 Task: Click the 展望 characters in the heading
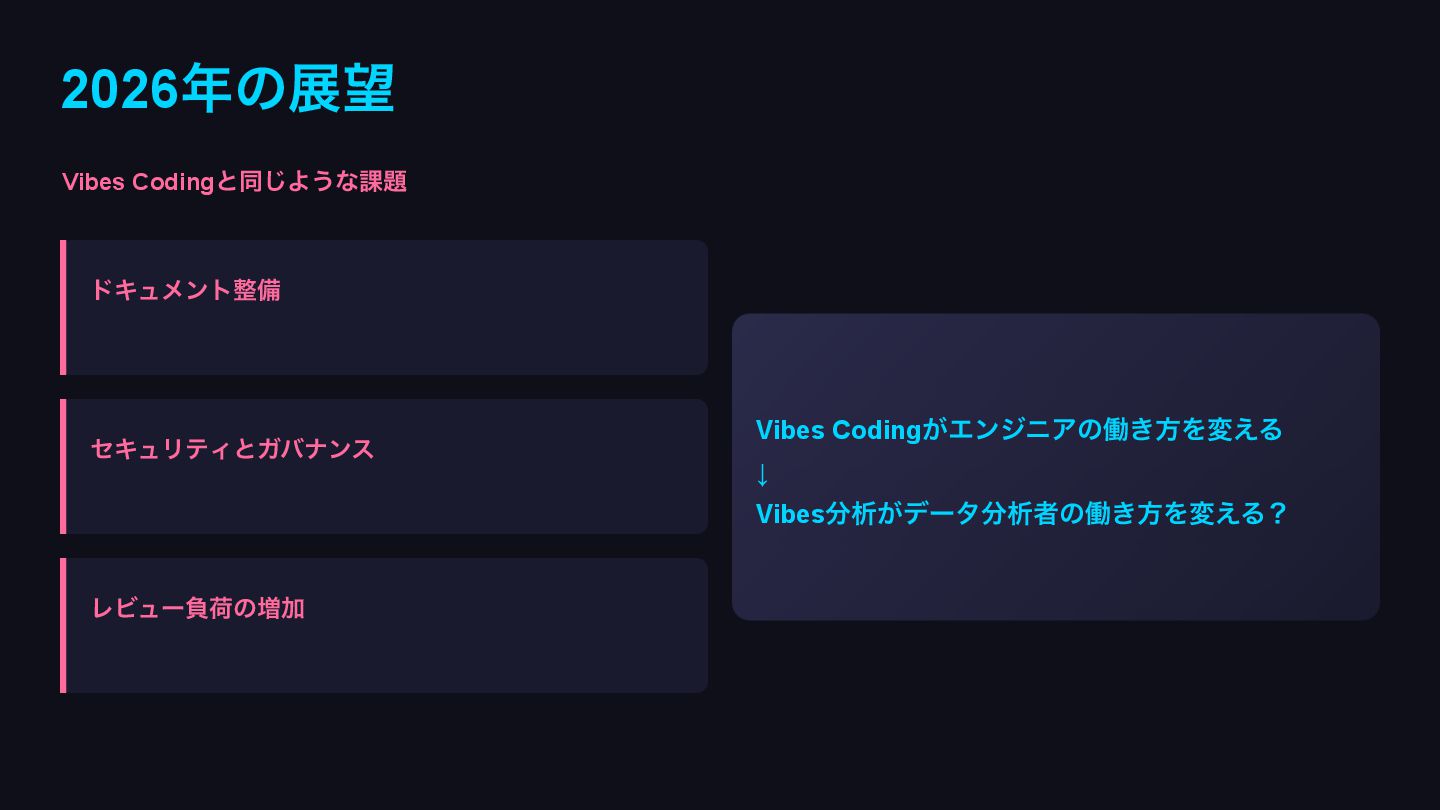coord(342,89)
